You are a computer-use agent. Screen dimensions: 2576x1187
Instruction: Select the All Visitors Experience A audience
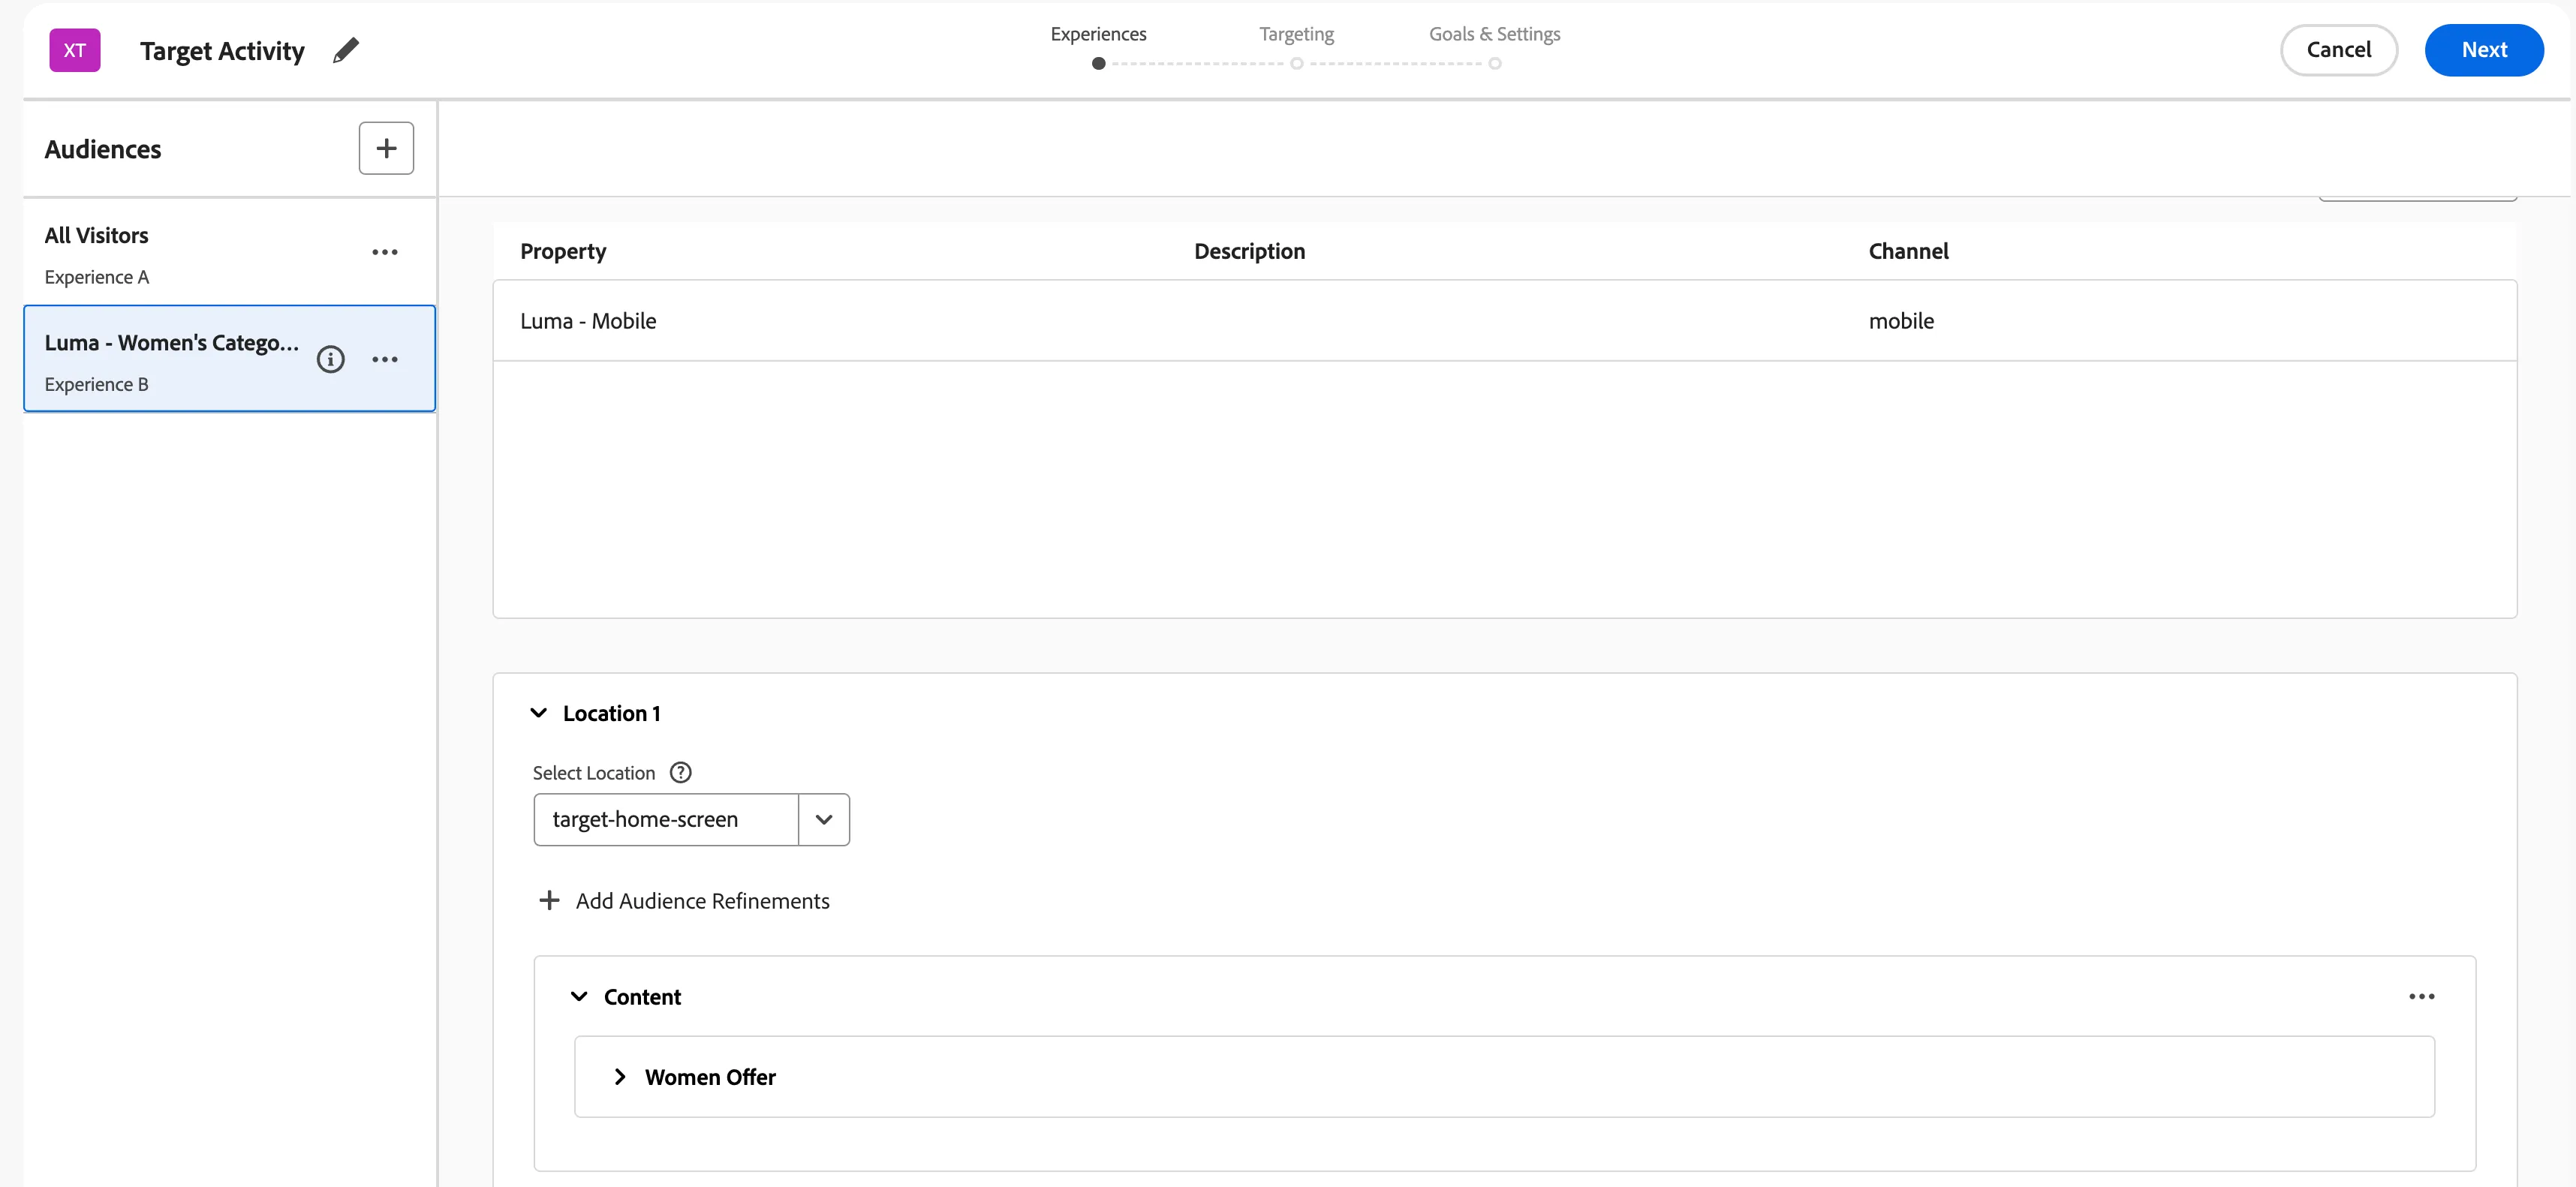click(x=229, y=252)
